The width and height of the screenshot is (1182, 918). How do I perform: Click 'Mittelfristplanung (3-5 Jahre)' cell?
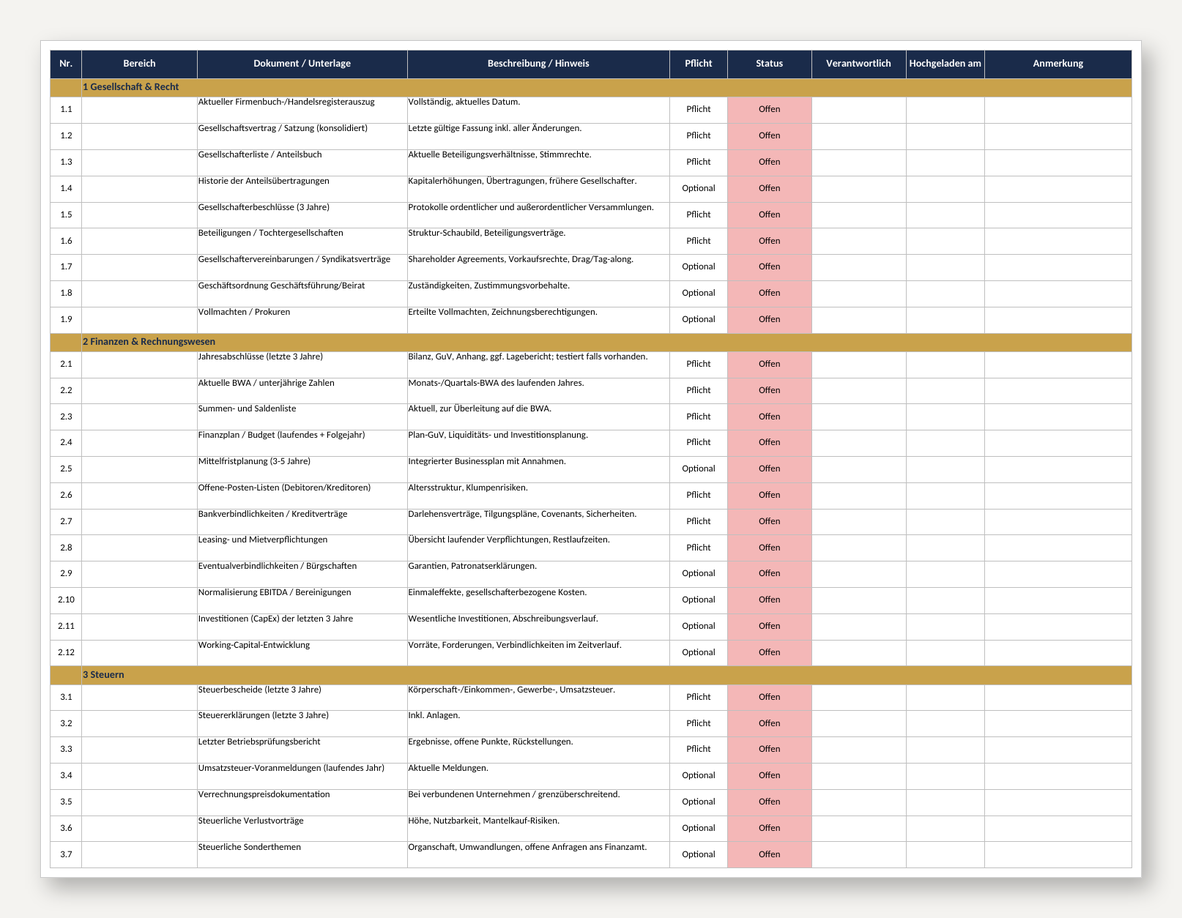coord(302,470)
